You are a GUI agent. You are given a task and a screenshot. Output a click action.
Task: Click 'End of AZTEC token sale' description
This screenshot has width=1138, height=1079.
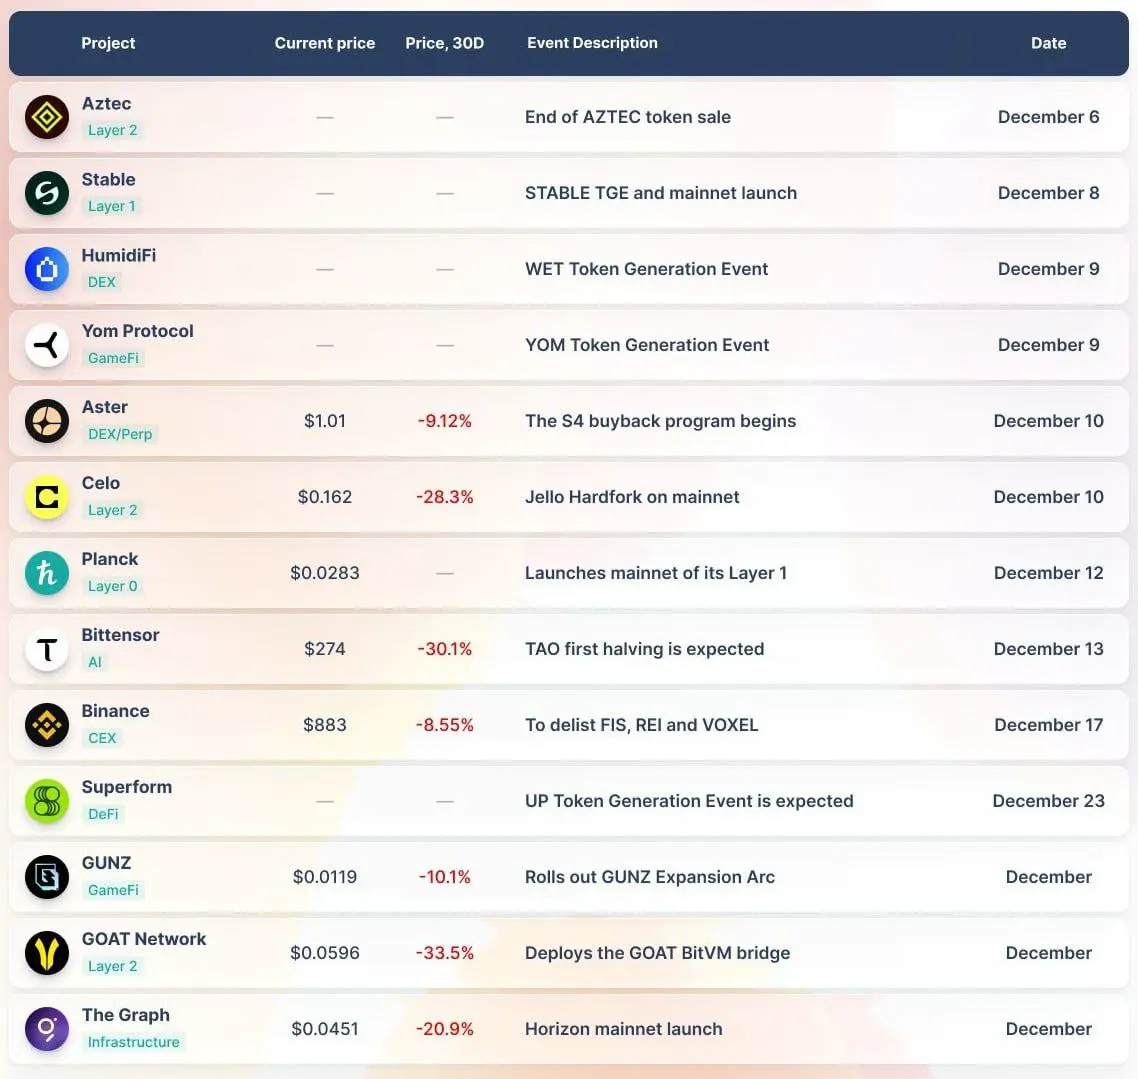coord(628,117)
